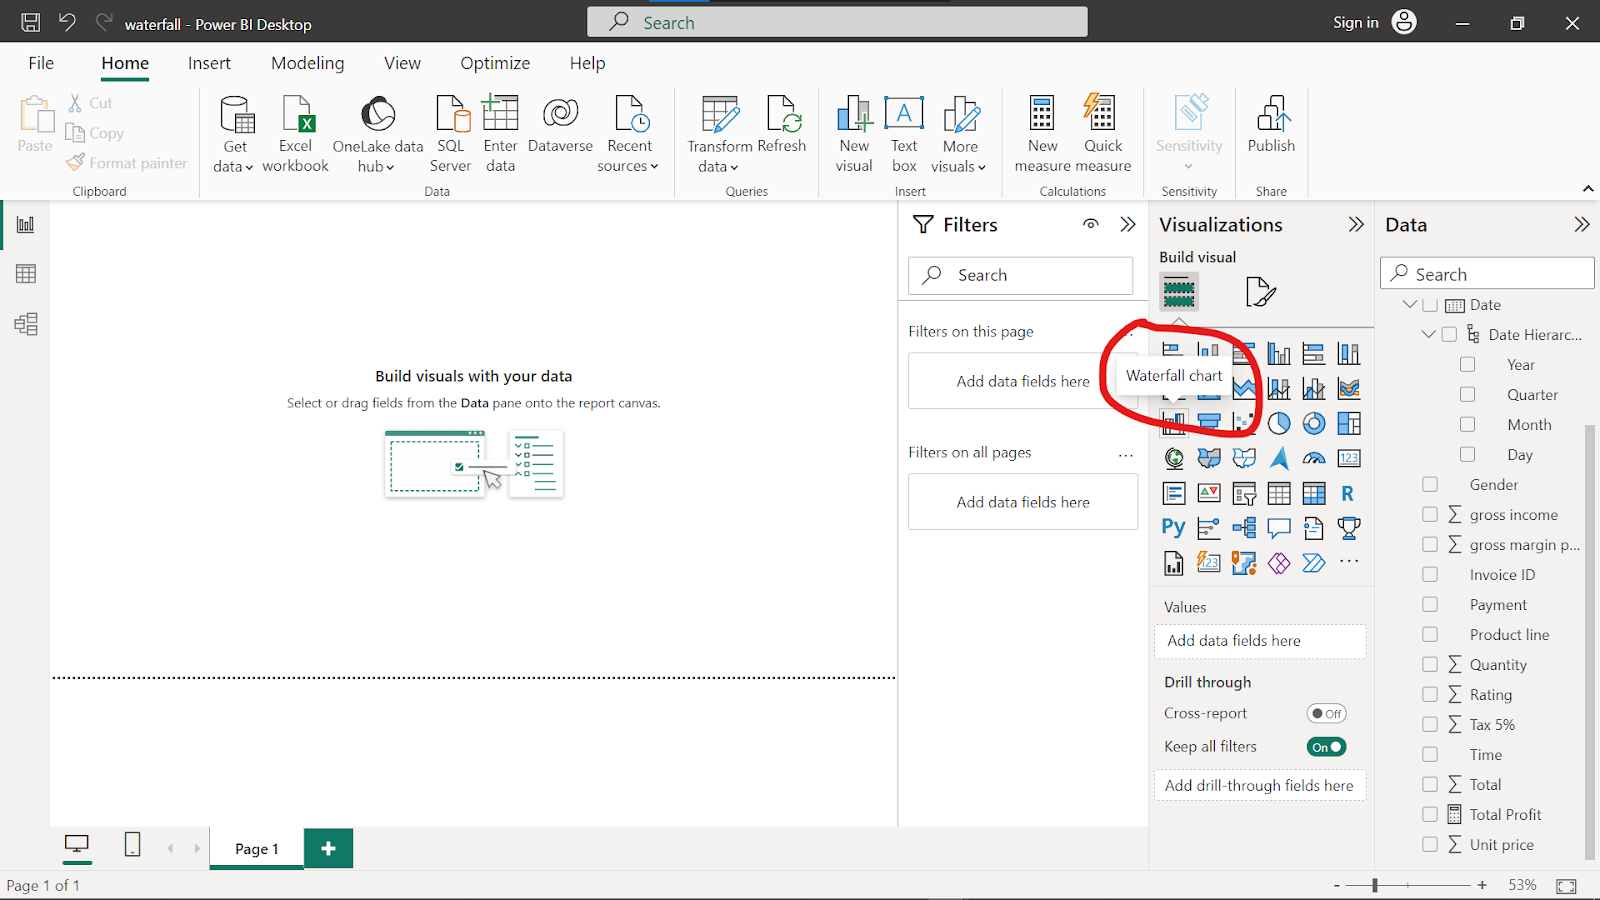Open the File menu
1600x900 pixels.
pos(41,63)
